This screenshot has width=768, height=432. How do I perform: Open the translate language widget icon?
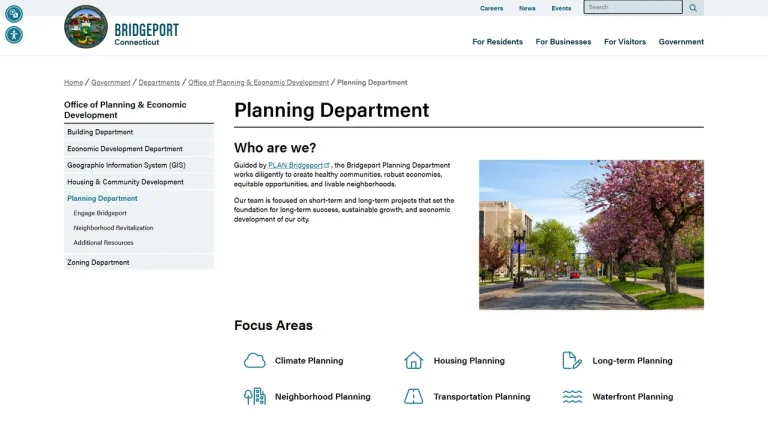(x=14, y=14)
